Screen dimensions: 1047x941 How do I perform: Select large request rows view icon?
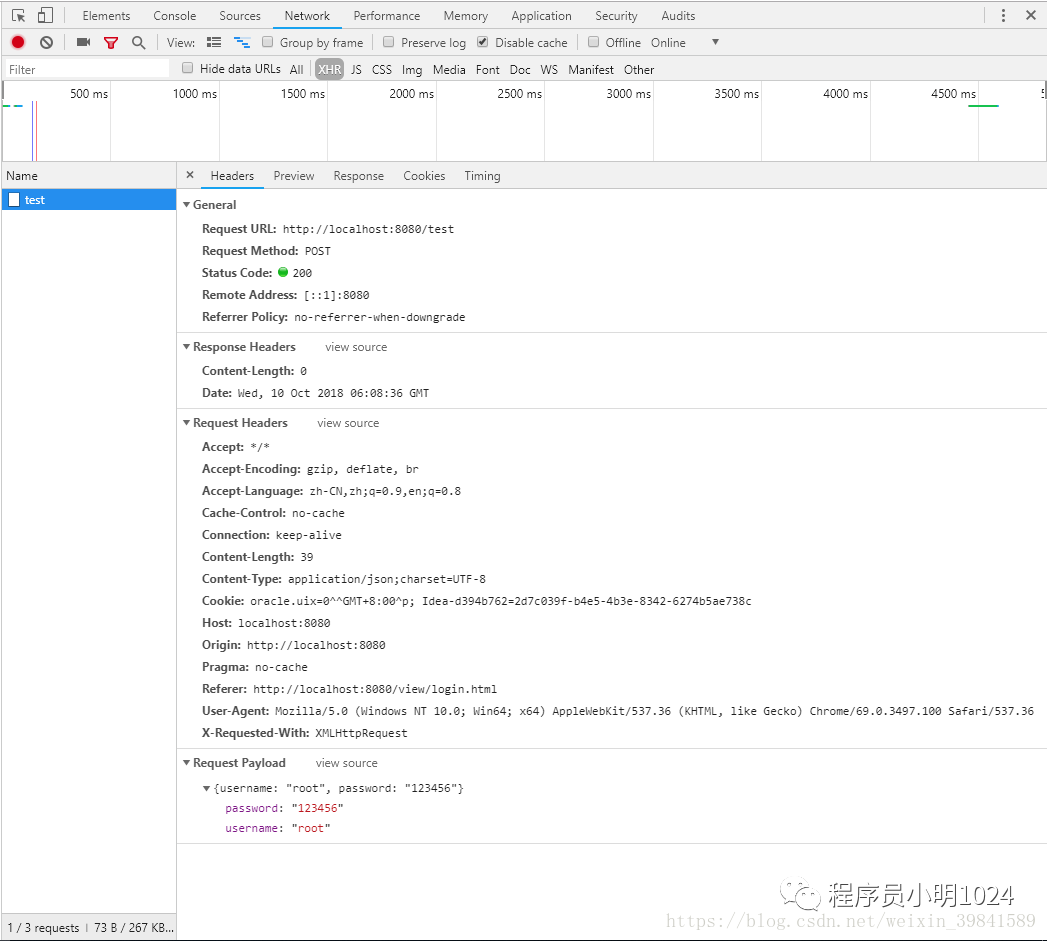tap(214, 43)
